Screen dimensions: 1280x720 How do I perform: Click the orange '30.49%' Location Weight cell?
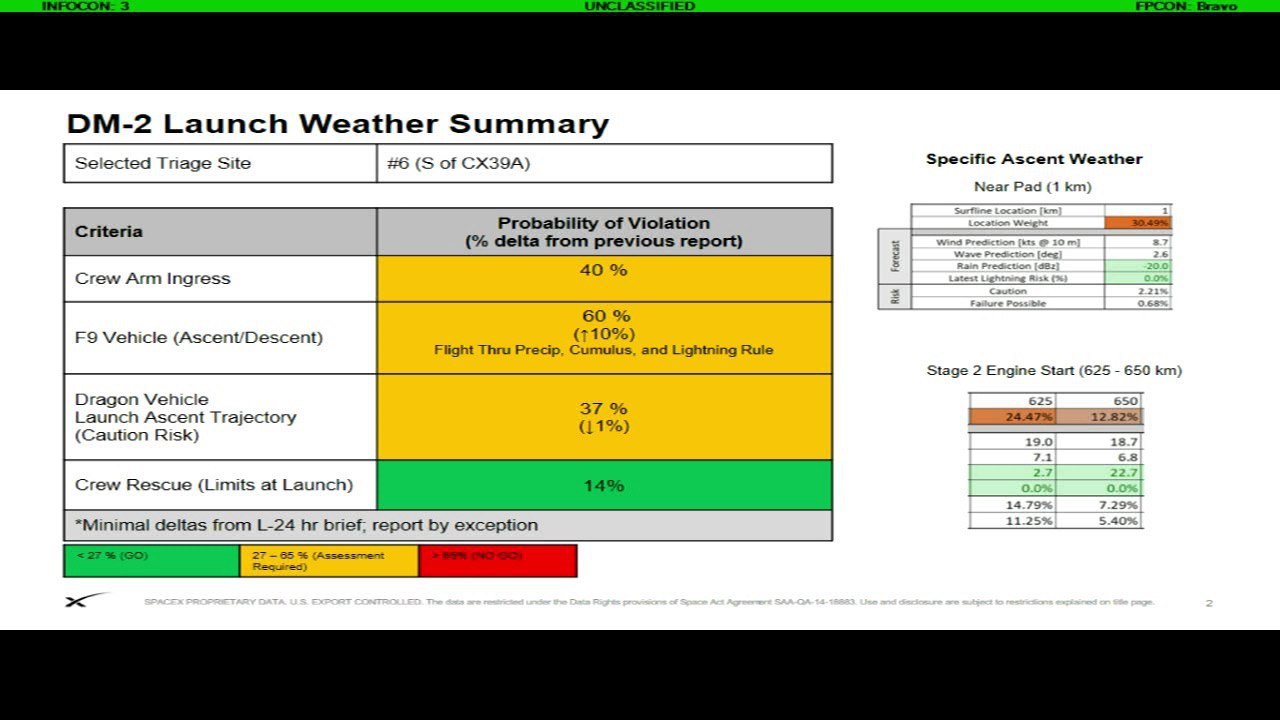click(x=1138, y=223)
